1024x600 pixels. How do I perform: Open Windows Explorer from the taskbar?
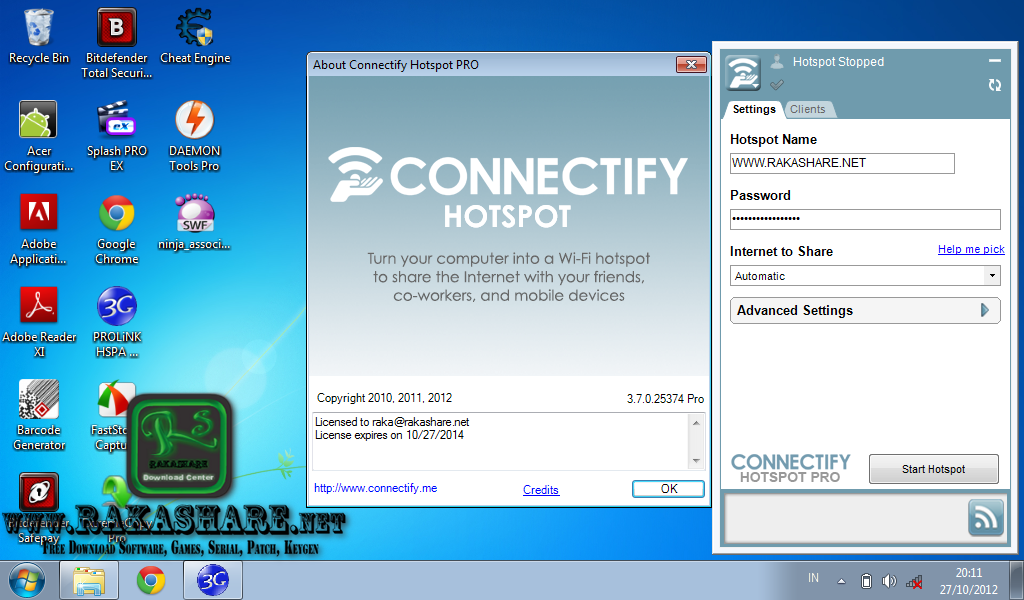[x=89, y=580]
